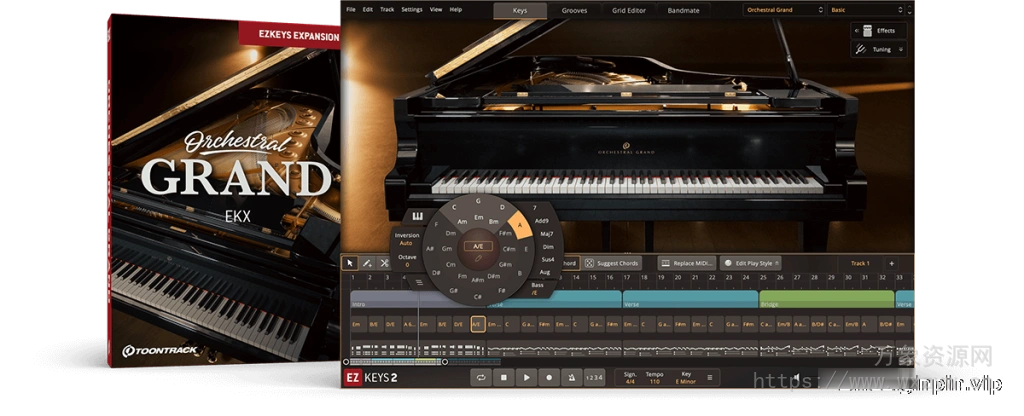Select the Track 1 tab
The height and width of the screenshot is (416, 1024).
(860, 263)
